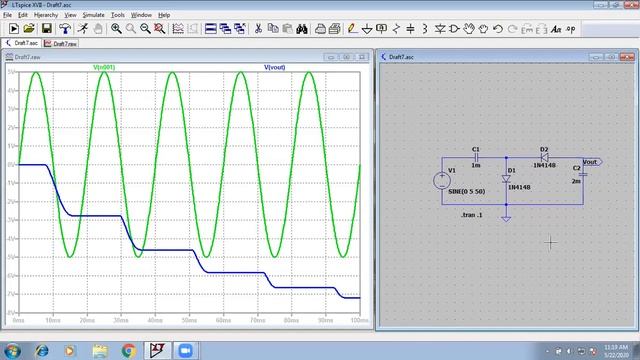The image size is (640, 360).
Task: Open the View menu
Action: pyautogui.click(x=70, y=15)
